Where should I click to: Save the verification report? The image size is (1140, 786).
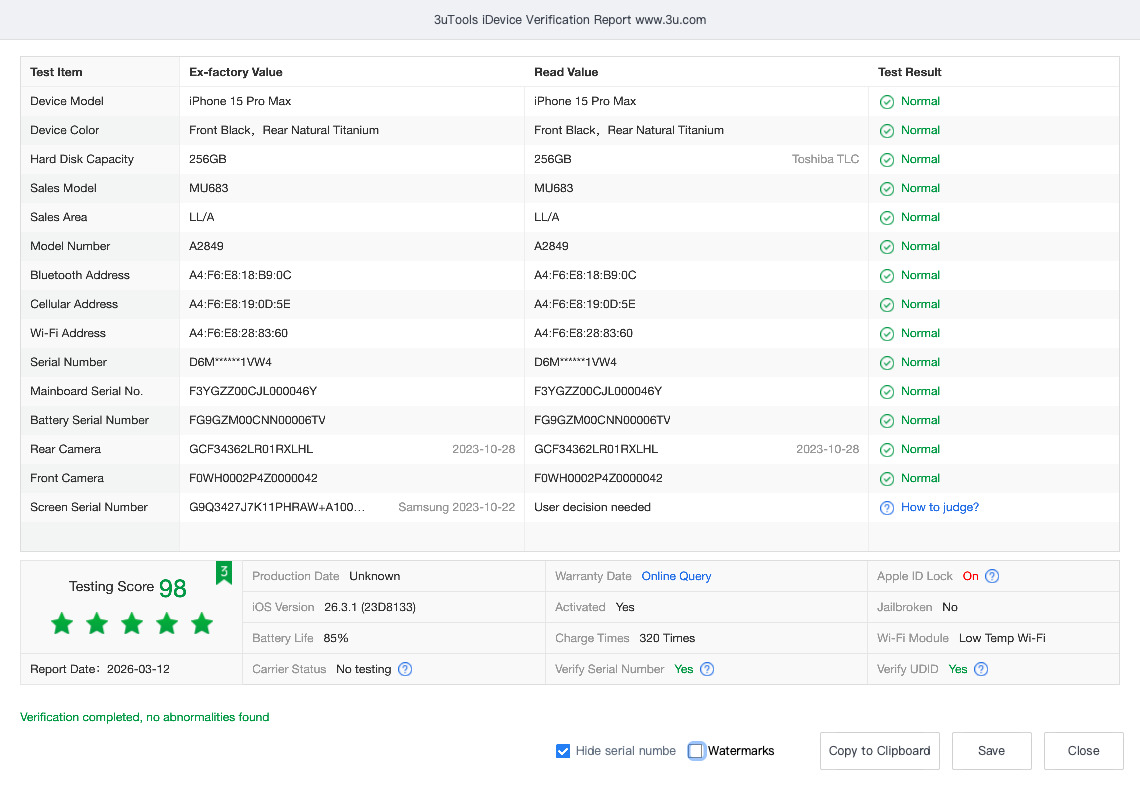[991, 751]
